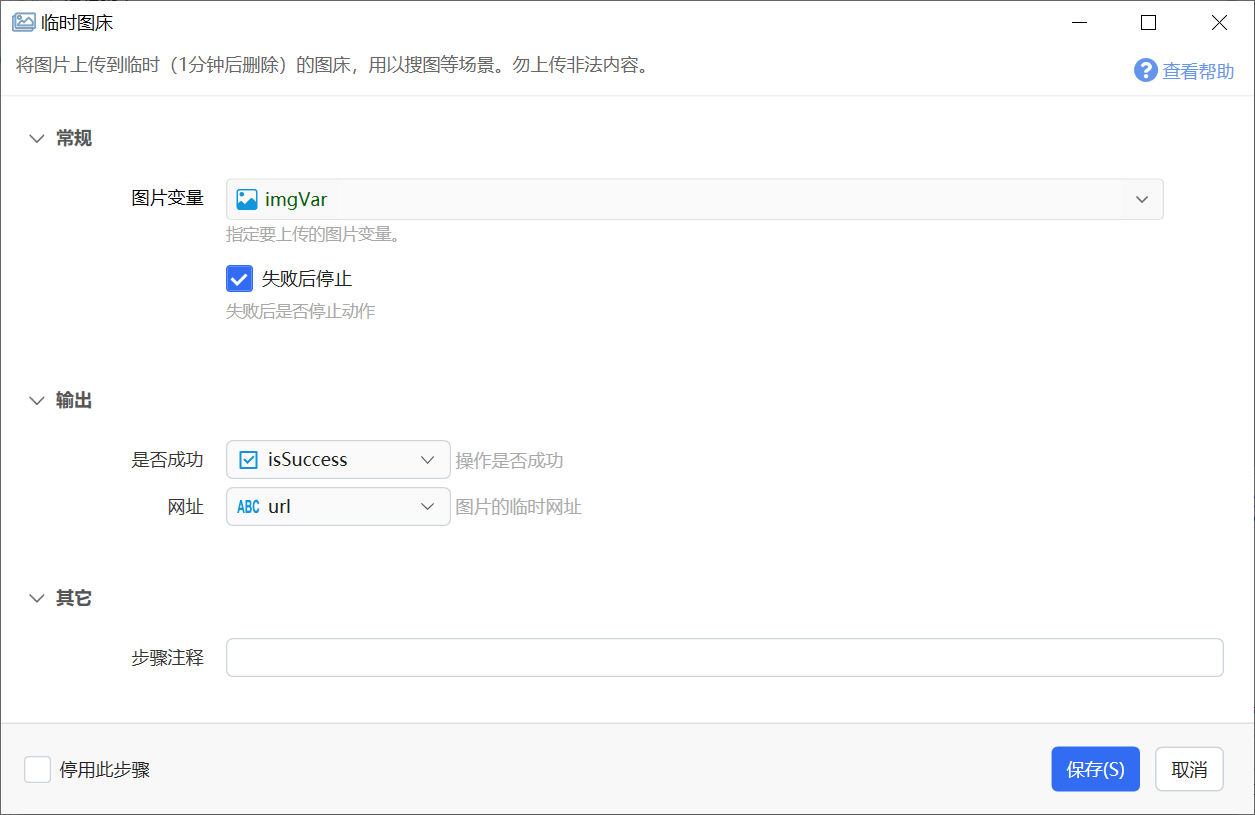Enable the 停用此步骤 checkbox
1255x815 pixels.
point(38,769)
